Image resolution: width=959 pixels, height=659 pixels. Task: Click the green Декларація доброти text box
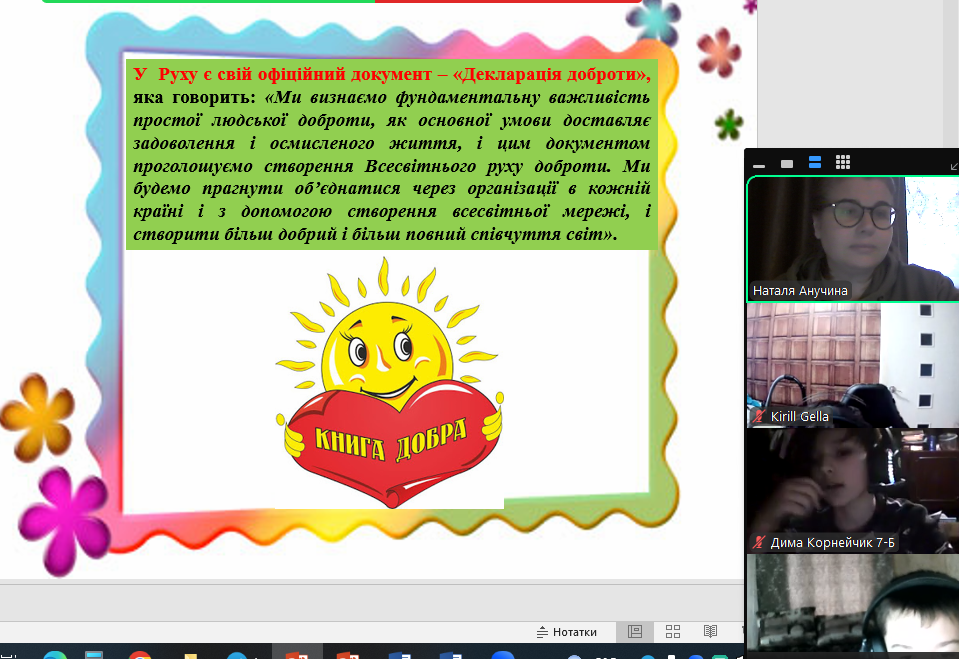click(x=391, y=154)
